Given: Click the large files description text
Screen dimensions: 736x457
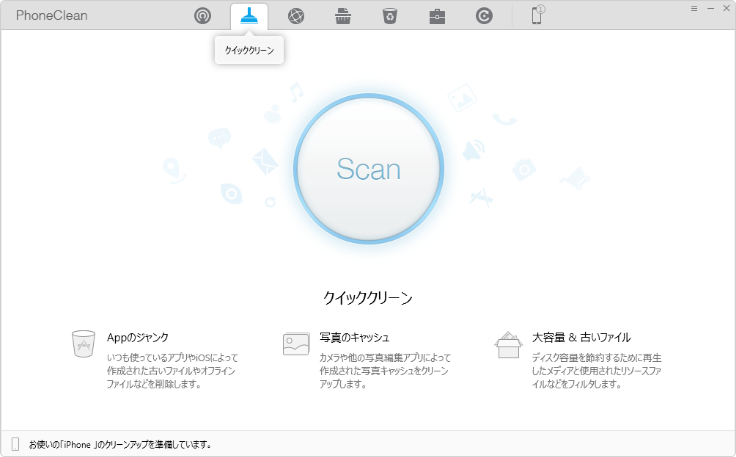Looking at the screenshot, I should 597,371.
